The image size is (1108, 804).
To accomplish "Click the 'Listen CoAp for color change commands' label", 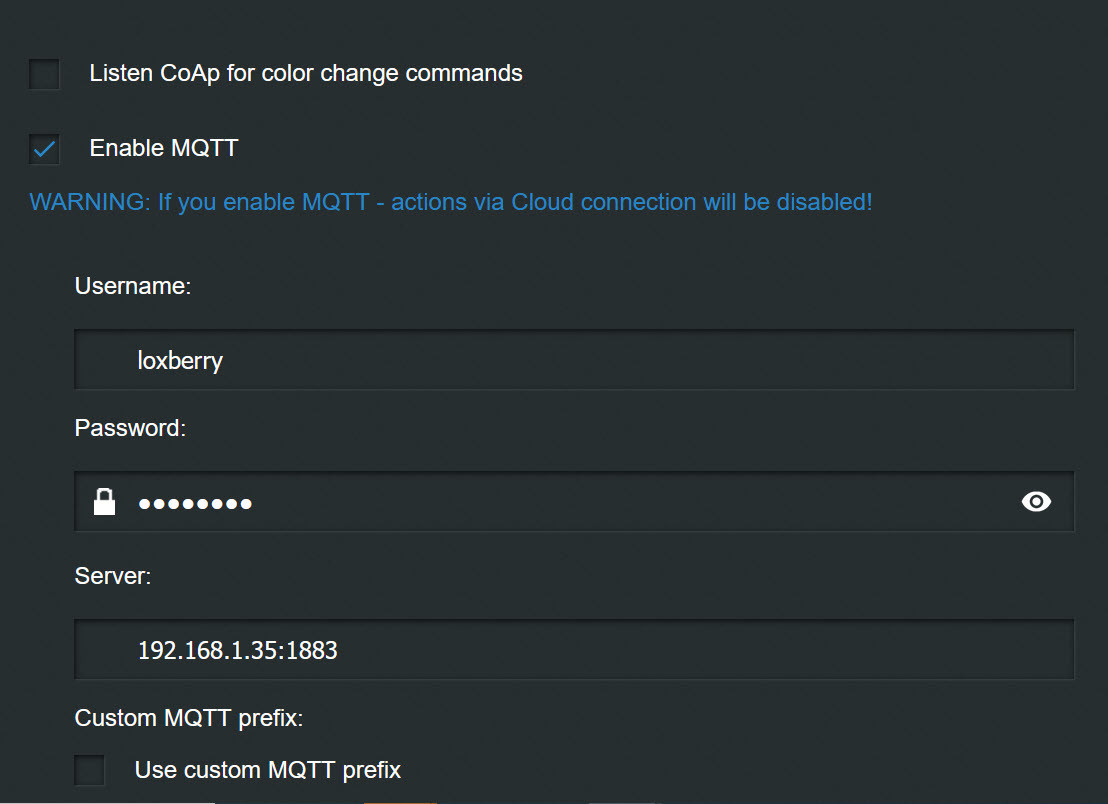I will (306, 74).
